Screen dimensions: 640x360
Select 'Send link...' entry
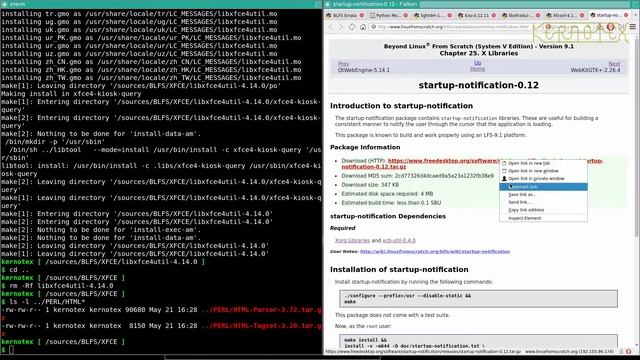coord(543,202)
